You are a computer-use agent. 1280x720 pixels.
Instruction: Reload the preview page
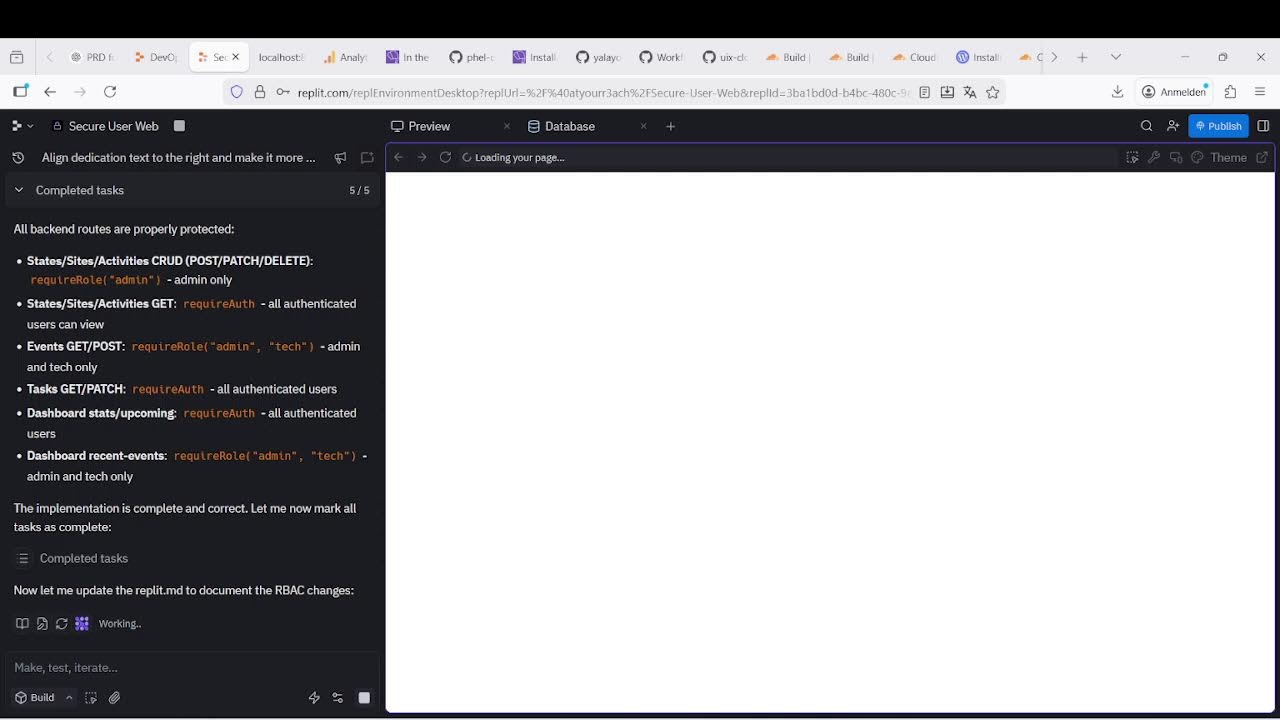tap(445, 157)
